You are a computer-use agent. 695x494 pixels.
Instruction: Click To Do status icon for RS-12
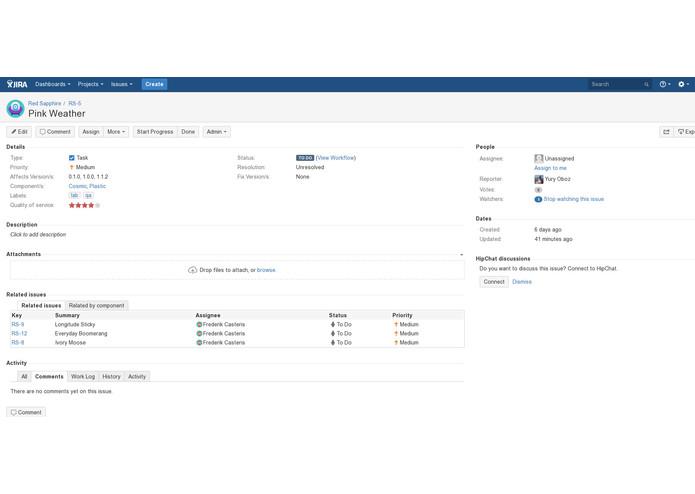[x=332, y=333]
